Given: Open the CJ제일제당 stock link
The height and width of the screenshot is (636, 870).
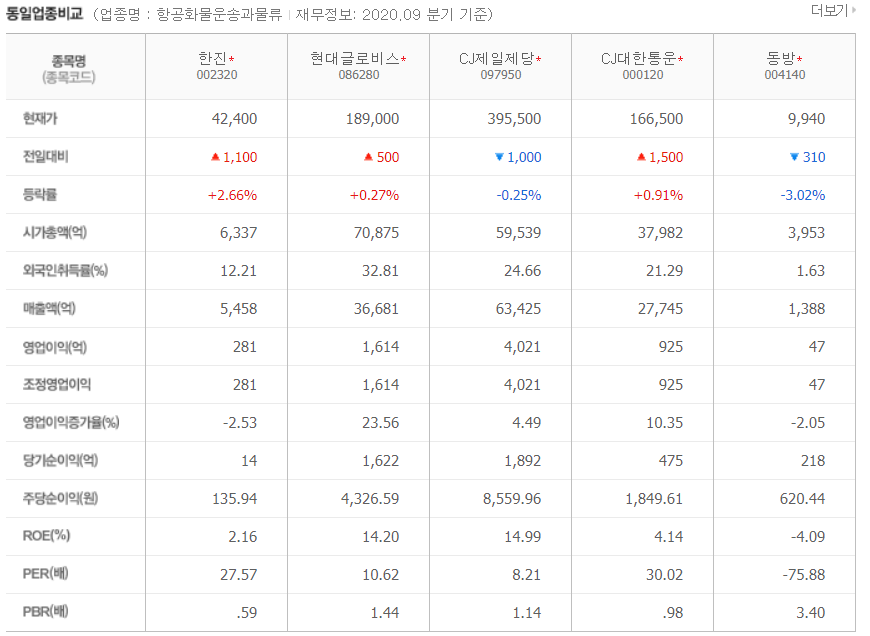Looking at the screenshot, I should [497, 58].
